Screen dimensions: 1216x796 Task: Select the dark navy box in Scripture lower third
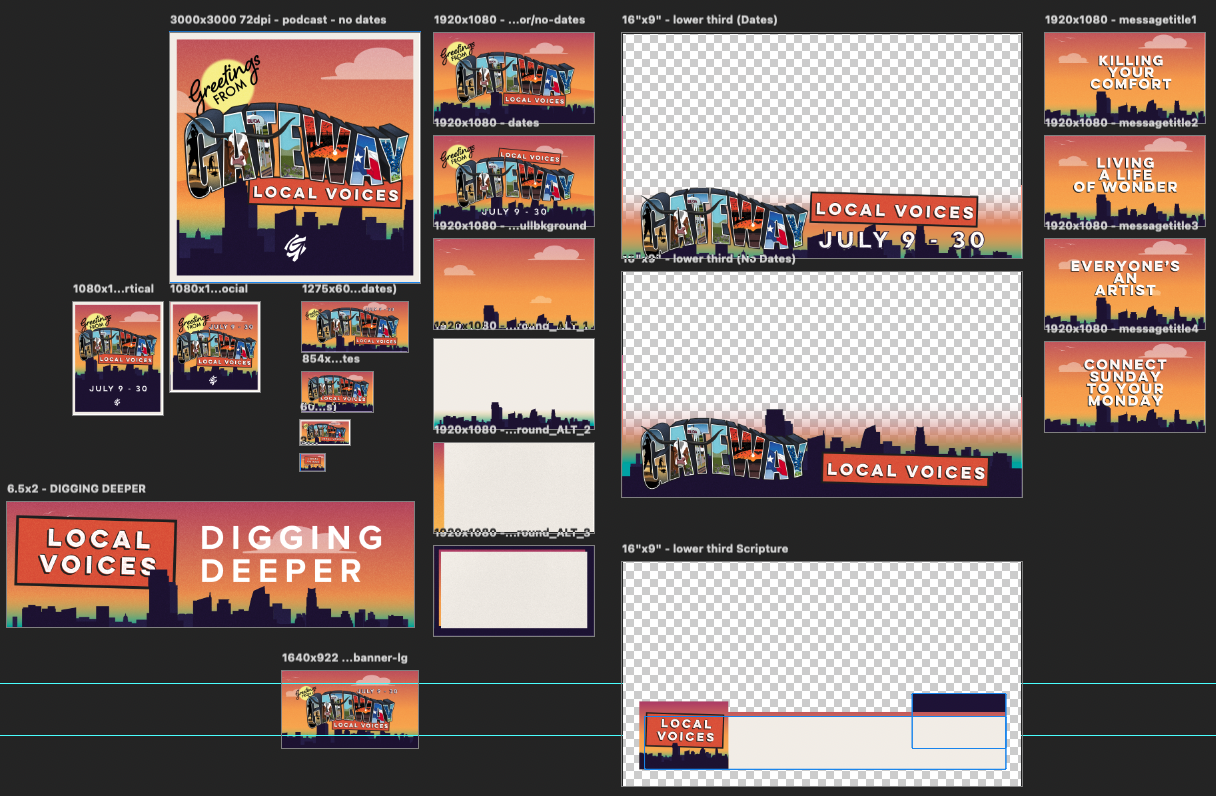point(958,703)
